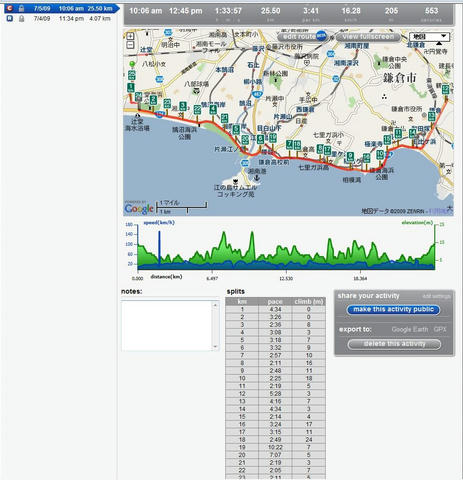The image size is (463, 480).
Task: Click the 1:33:57 duration in the summary bar
Action: point(228,11)
